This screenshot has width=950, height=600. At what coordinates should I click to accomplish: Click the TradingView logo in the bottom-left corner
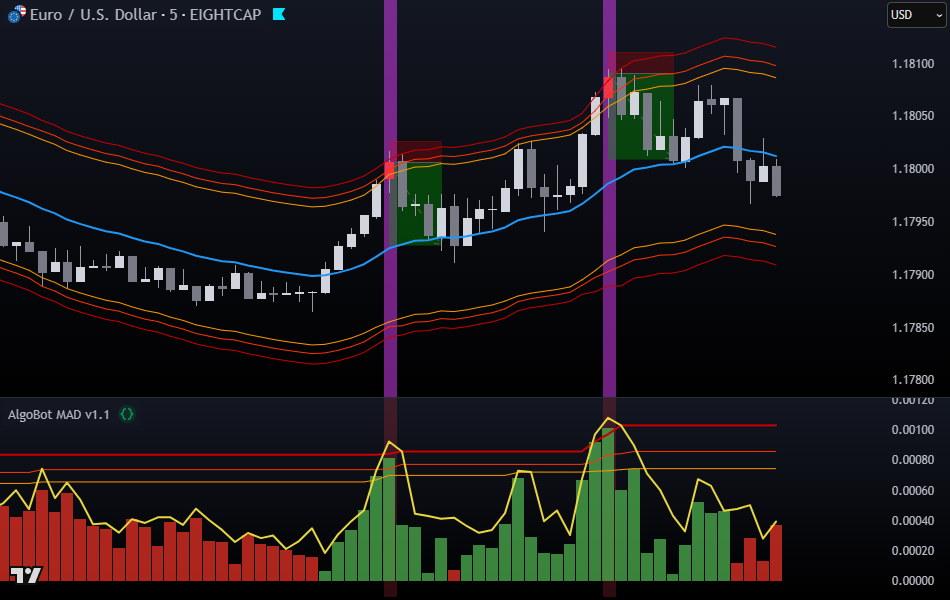26,575
